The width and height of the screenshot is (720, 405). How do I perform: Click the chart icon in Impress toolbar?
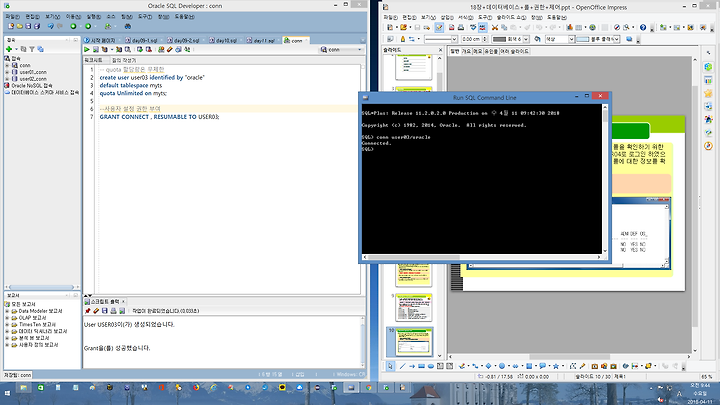(569, 28)
